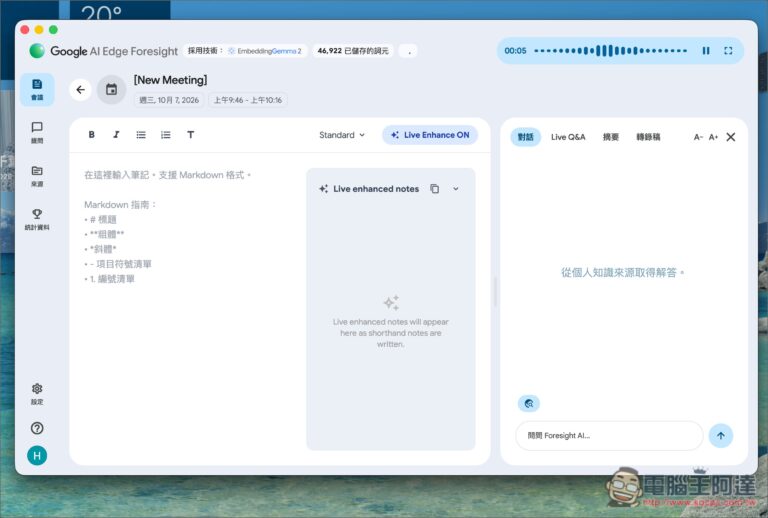768x518 pixels.
Task: Click the knowledge source search icon above the input
Action: (x=529, y=403)
